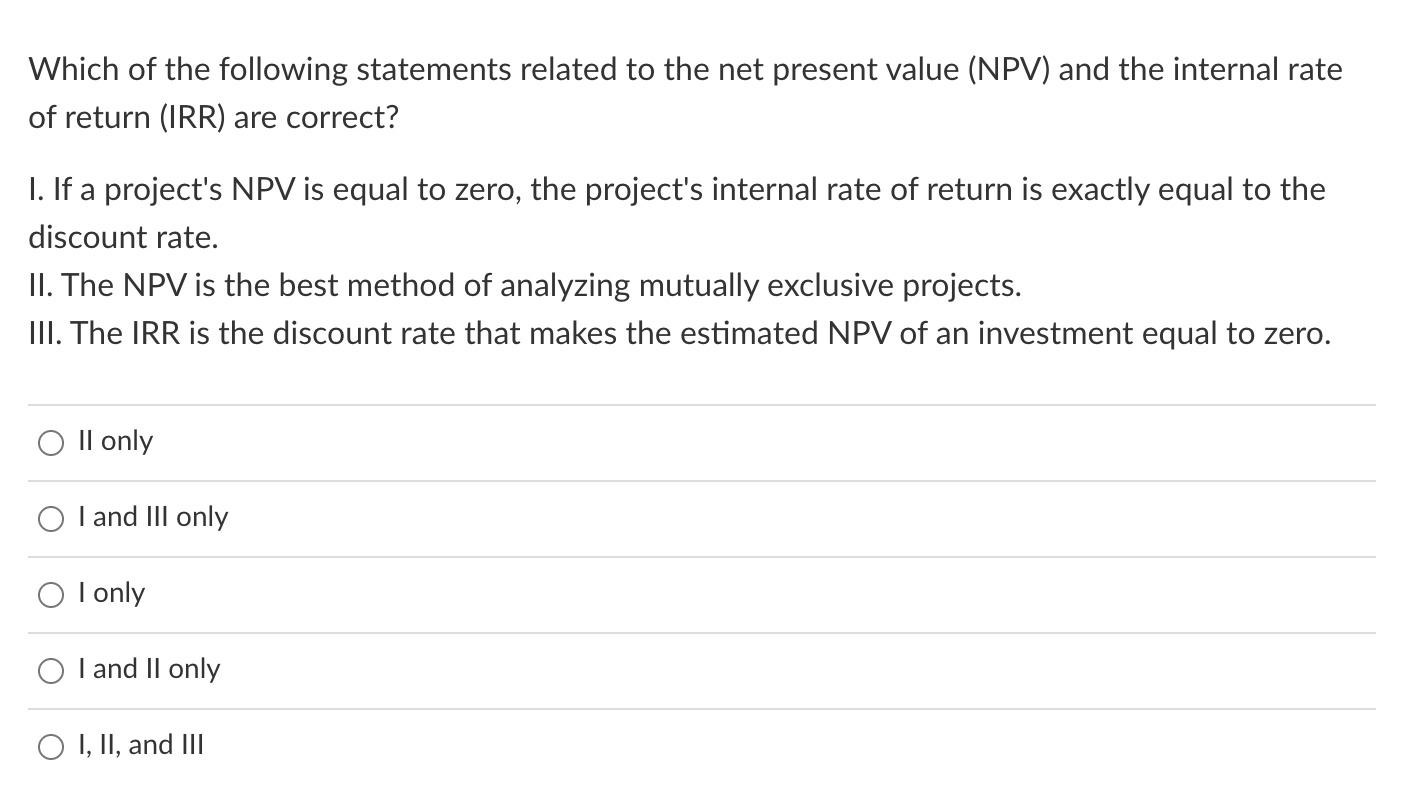Choose the "I and III only" radio button
Image resolution: width=1408 pixels, height=806 pixels.
(51, 519)
